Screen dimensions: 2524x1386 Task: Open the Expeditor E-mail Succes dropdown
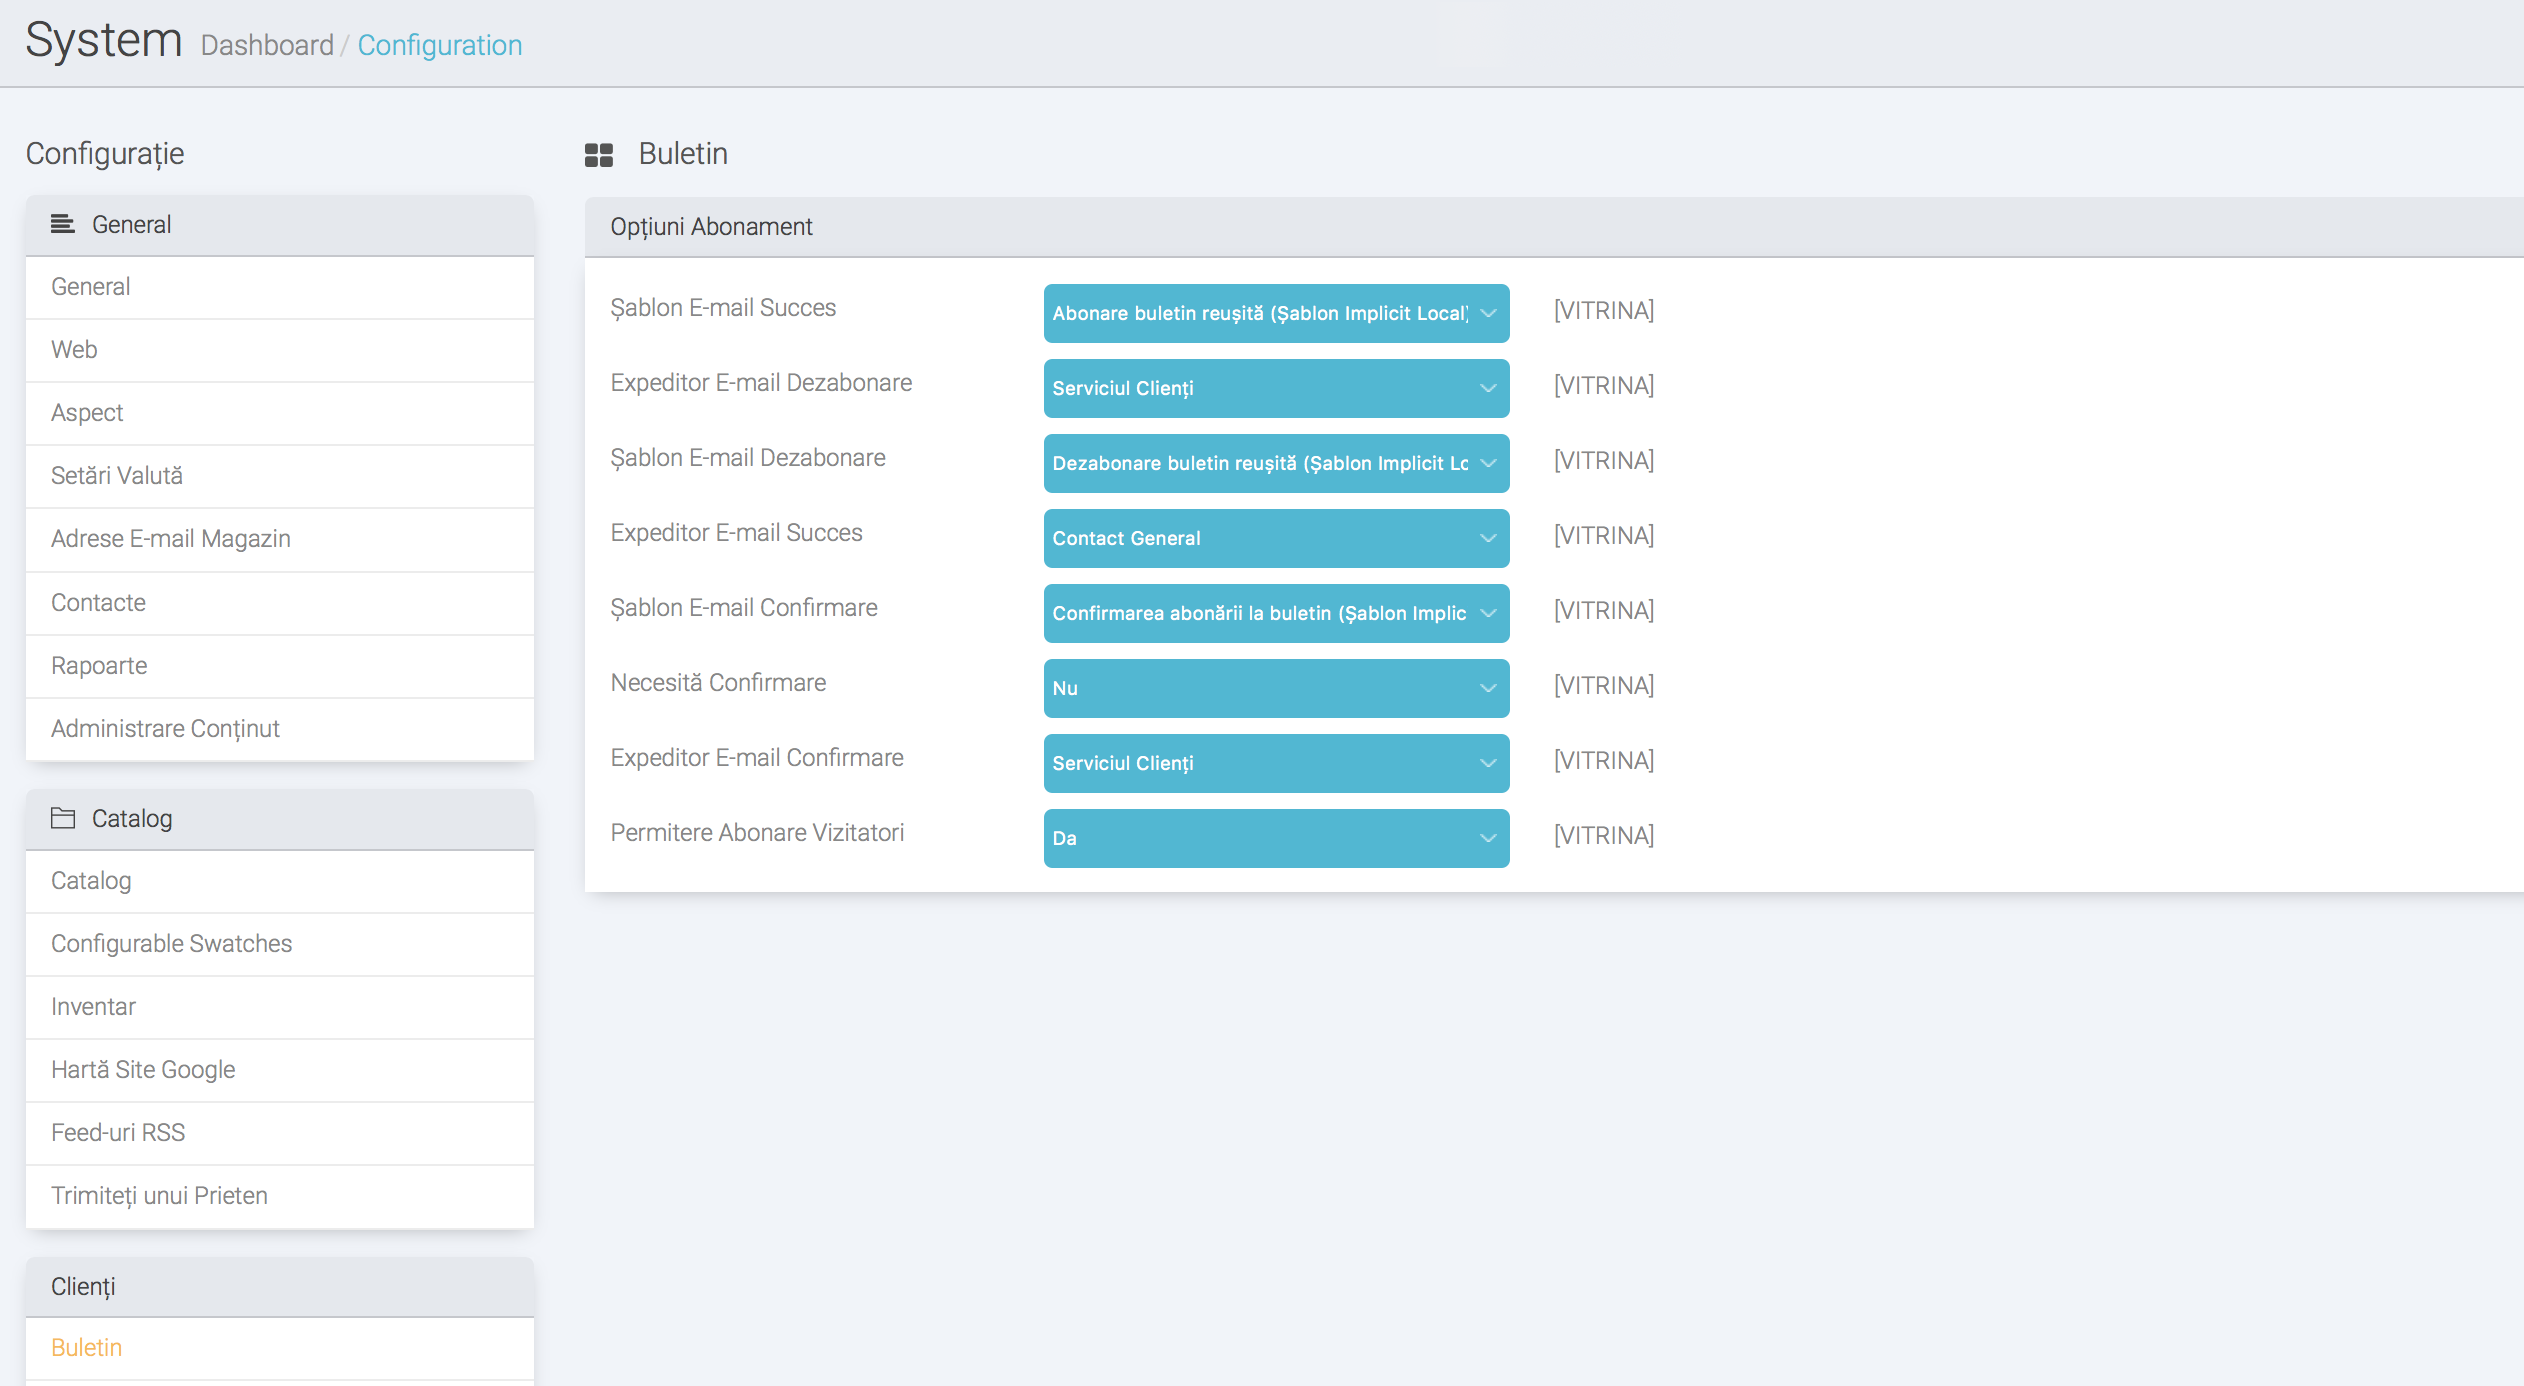coord(1276,538)
